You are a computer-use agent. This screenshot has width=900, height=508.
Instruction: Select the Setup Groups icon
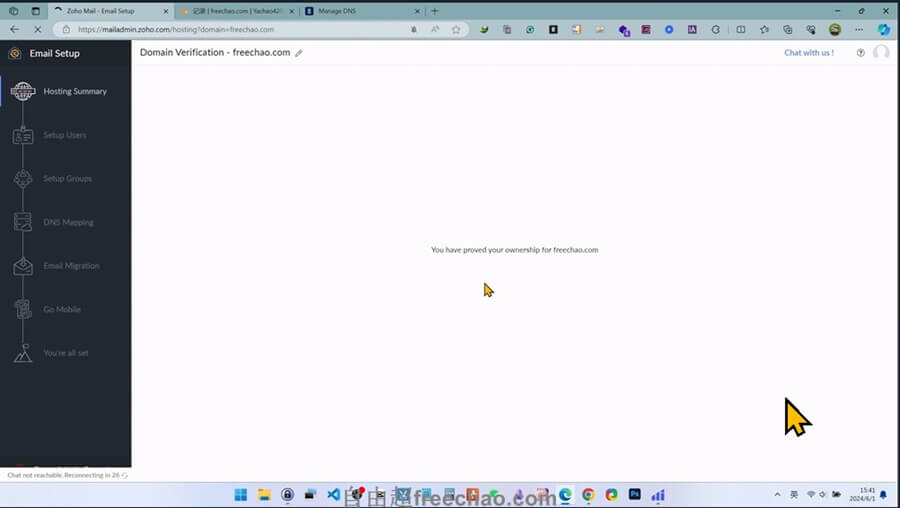22,179
